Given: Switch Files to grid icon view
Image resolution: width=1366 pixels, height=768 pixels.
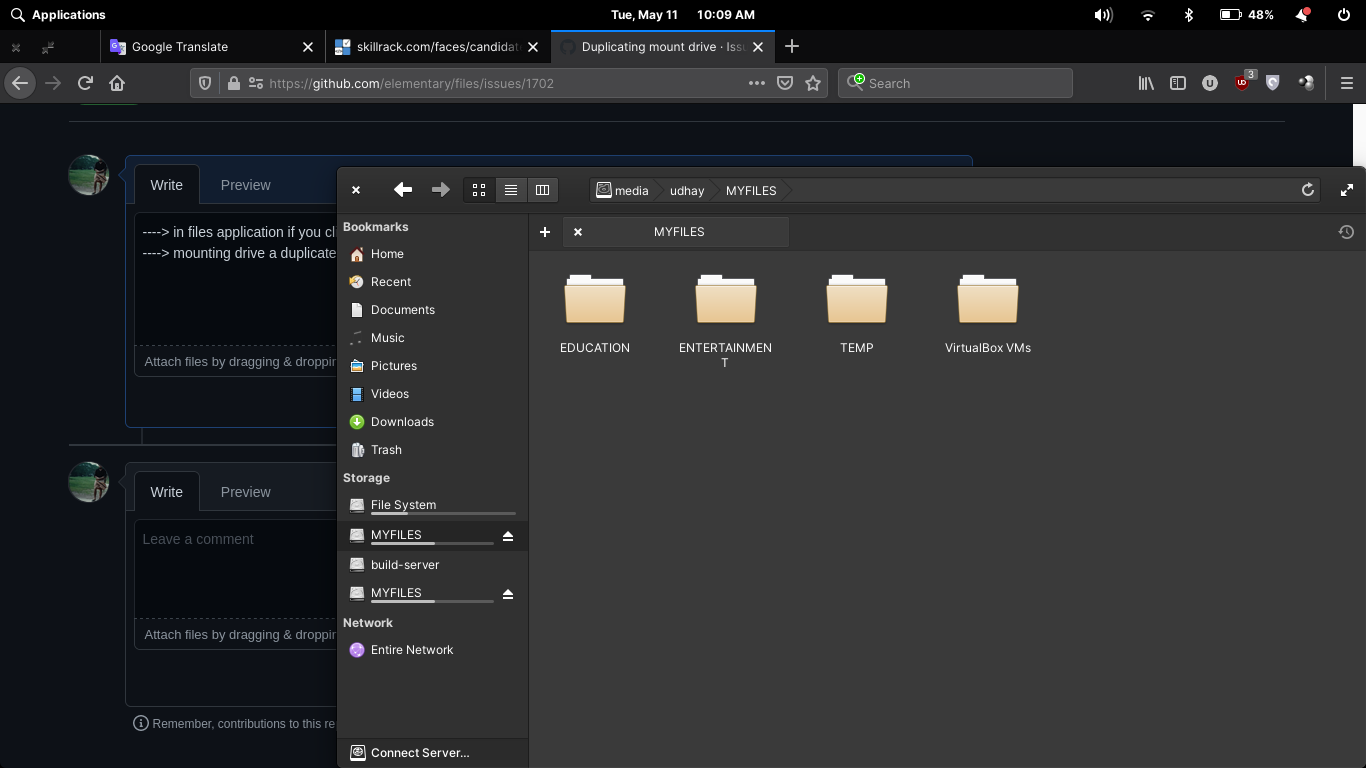Looking at the screenshot, I should click(479, 190).
